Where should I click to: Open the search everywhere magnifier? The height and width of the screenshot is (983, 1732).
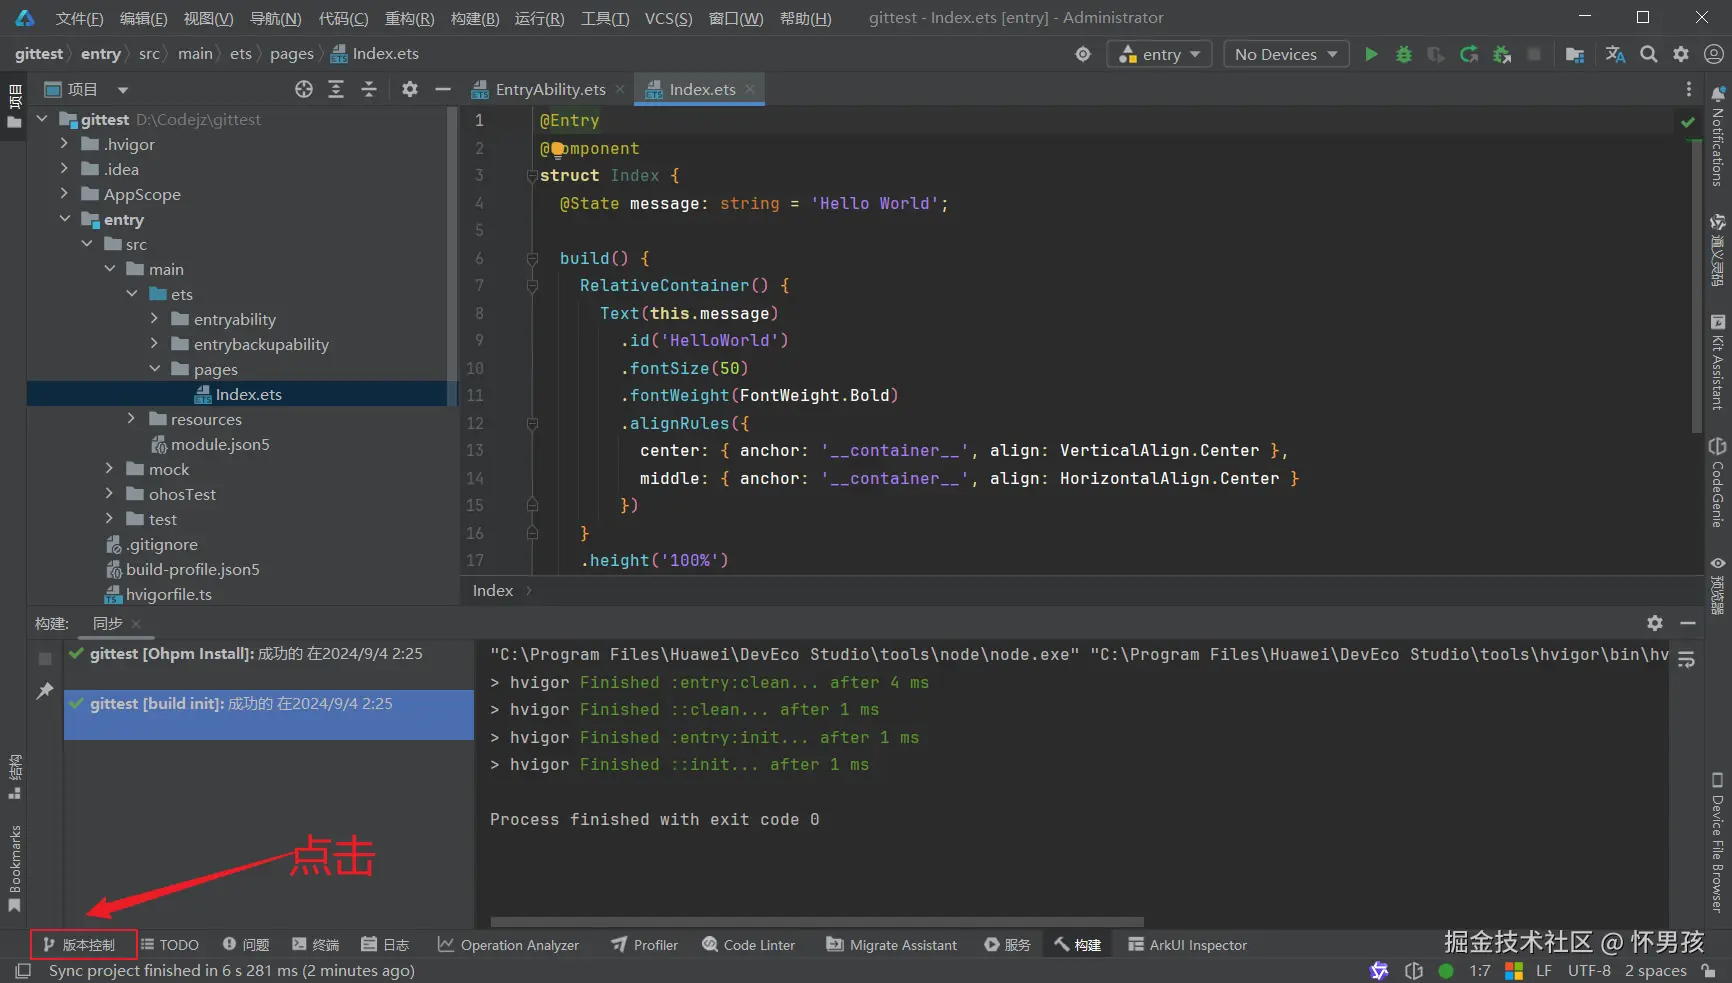(1649, 55)
